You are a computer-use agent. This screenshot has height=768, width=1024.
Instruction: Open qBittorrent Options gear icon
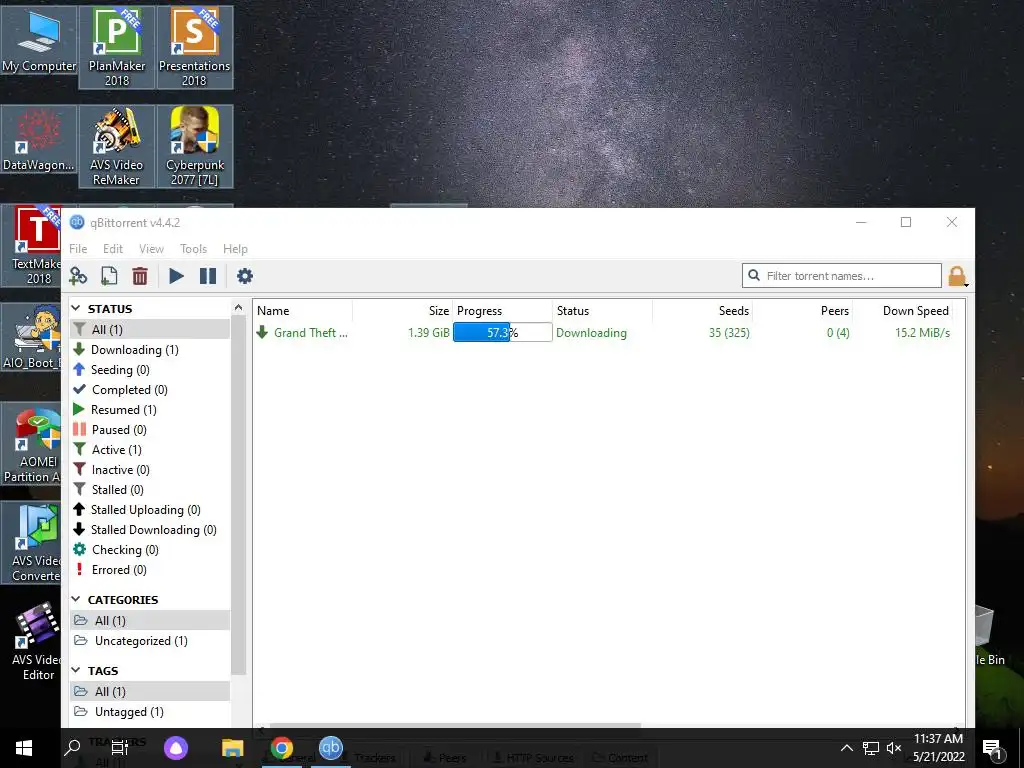point(245,276)
